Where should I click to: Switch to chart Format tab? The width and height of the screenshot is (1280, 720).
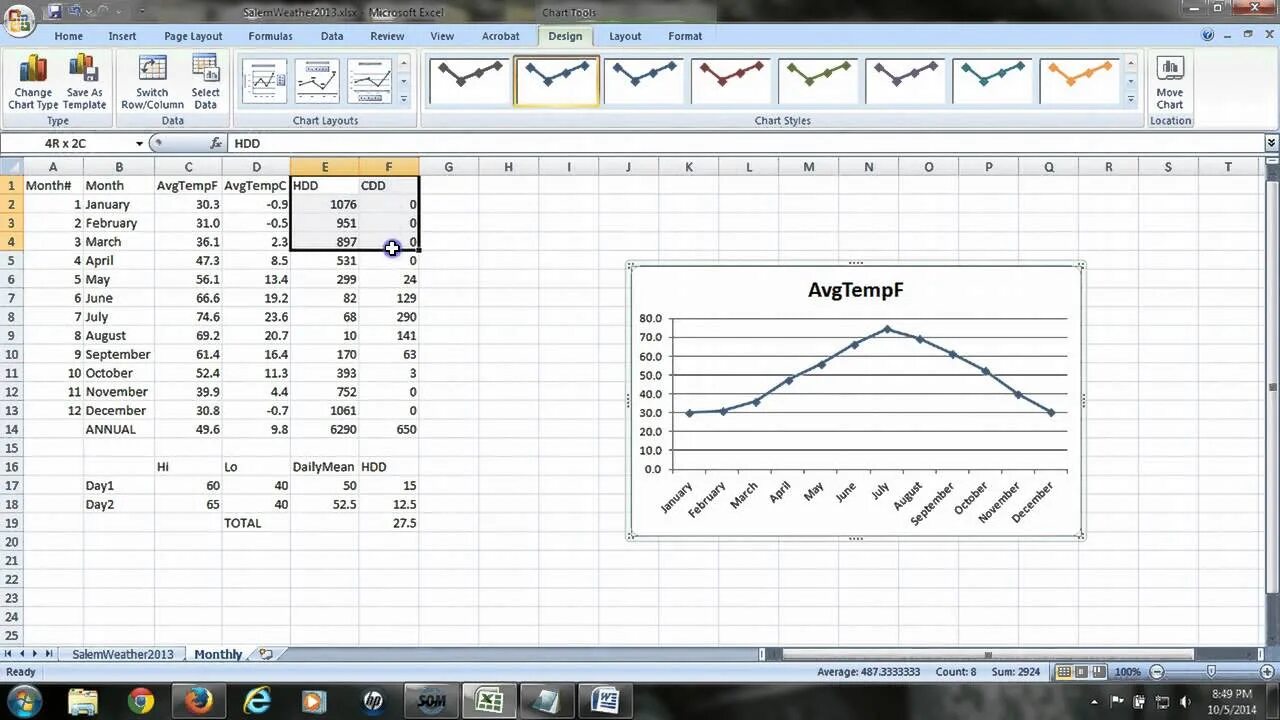(685, 36)
